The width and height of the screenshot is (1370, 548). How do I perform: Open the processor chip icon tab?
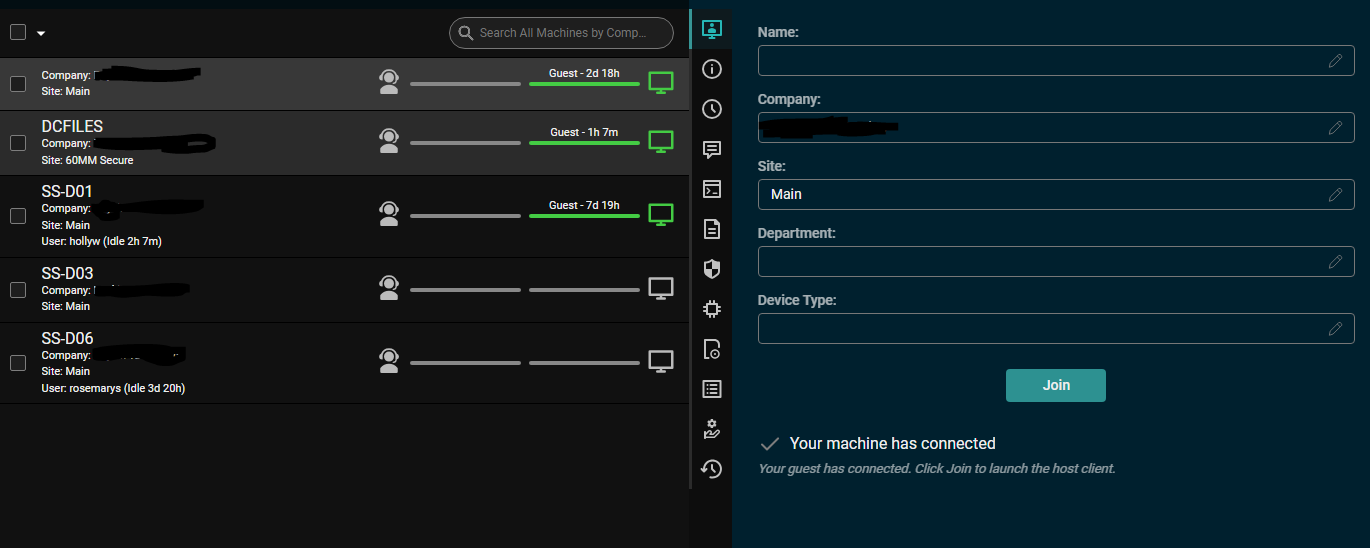711,309
